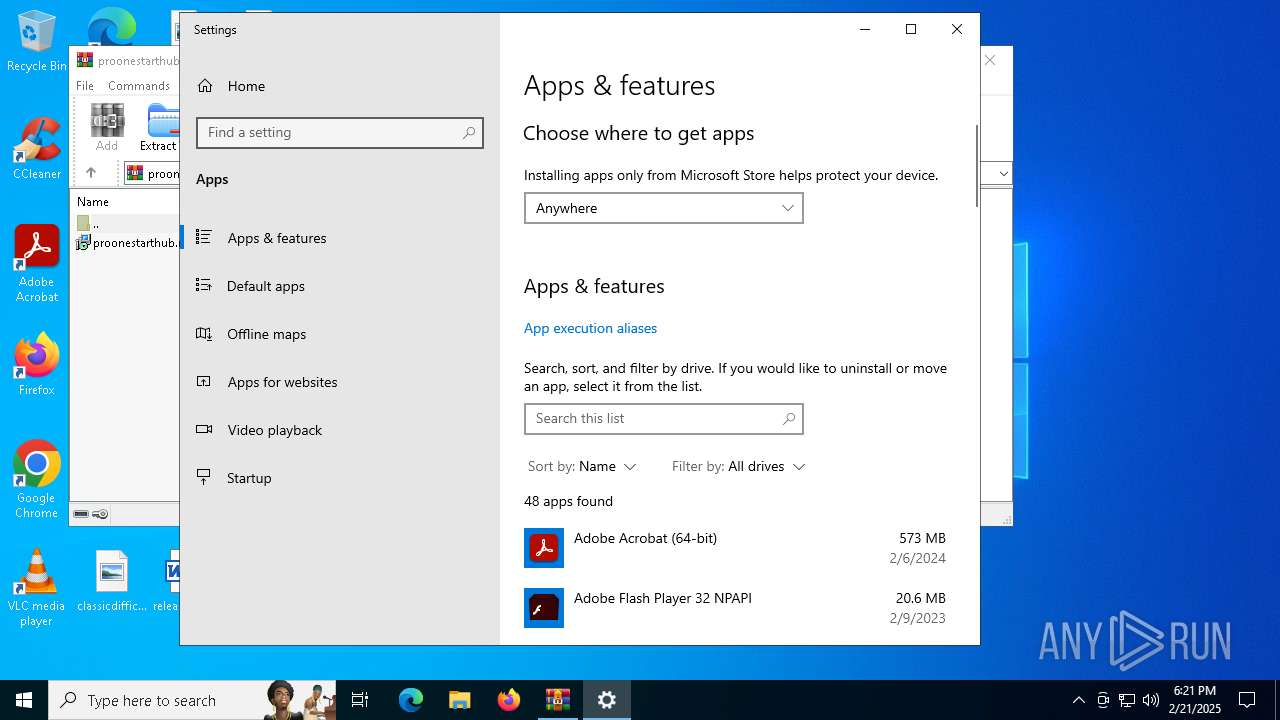This screenshot has width=1280, height=720.
Task: Click the taskbar search box
Action: [192, 700]
